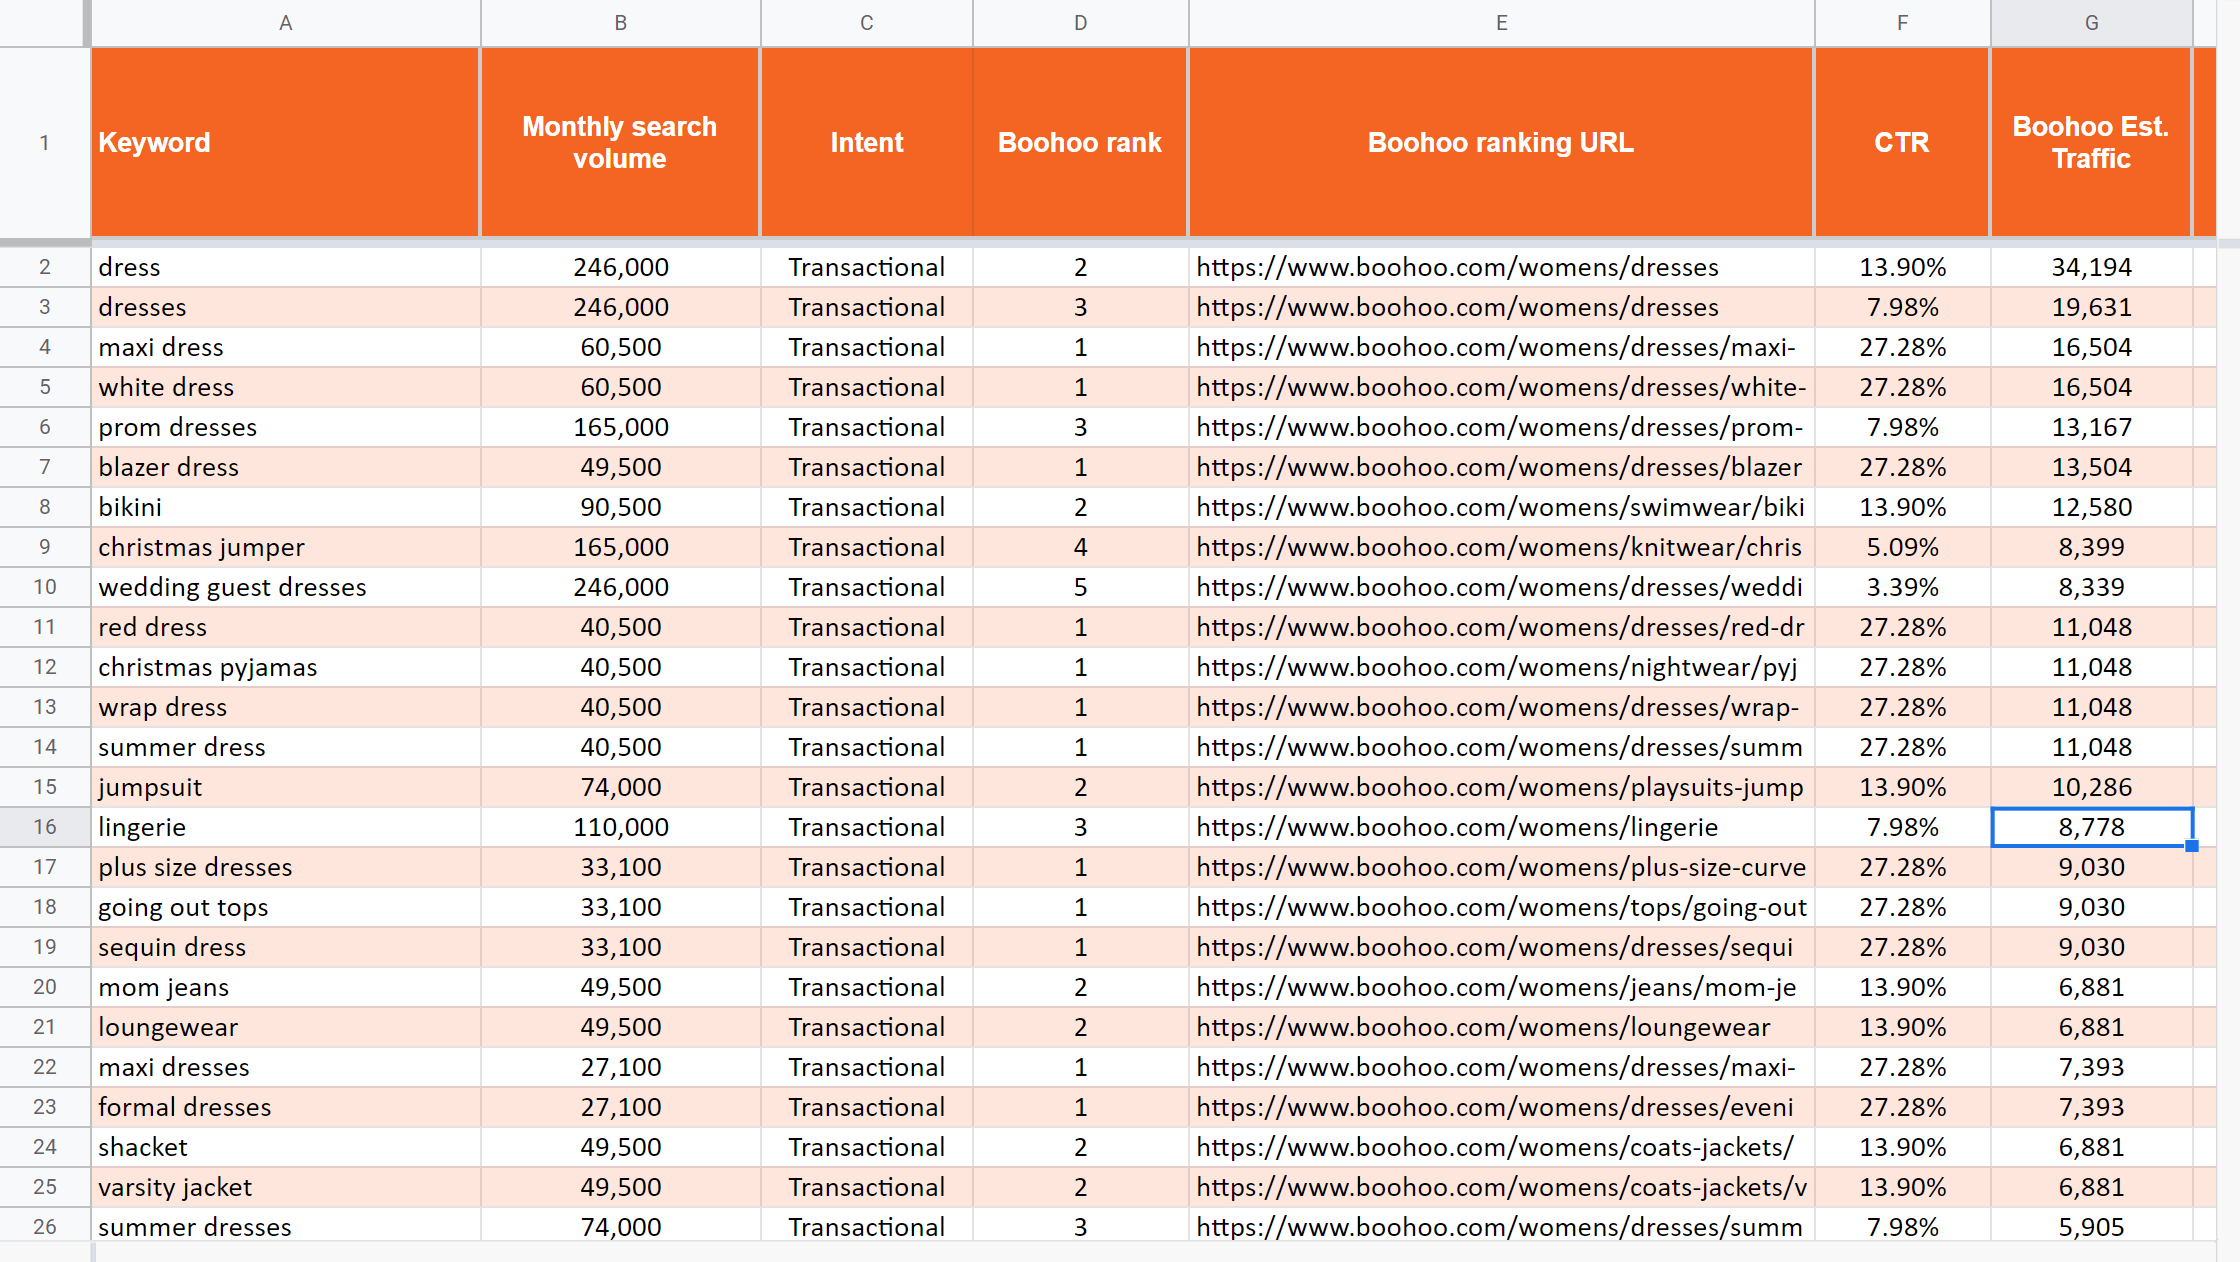Select column G header
Screen dimensions: 2240x1262
tap(2091, 23)
